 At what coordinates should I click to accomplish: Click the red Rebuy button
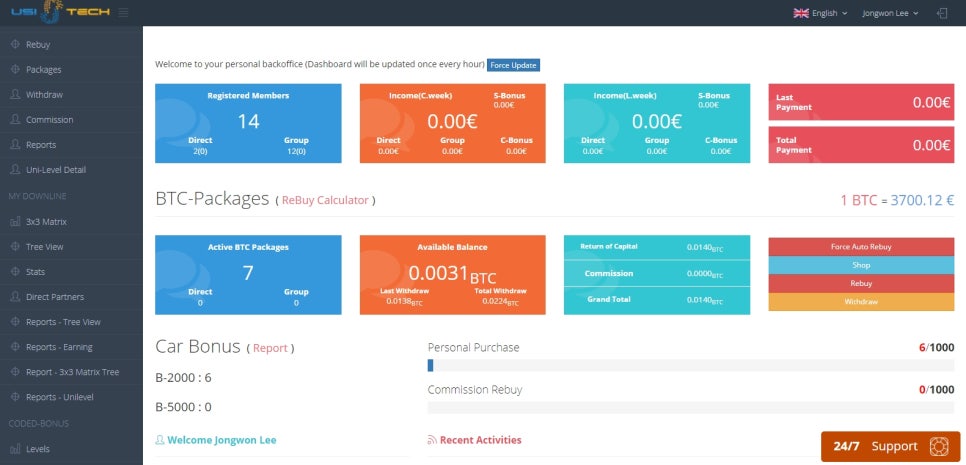(x=861, y=283)
